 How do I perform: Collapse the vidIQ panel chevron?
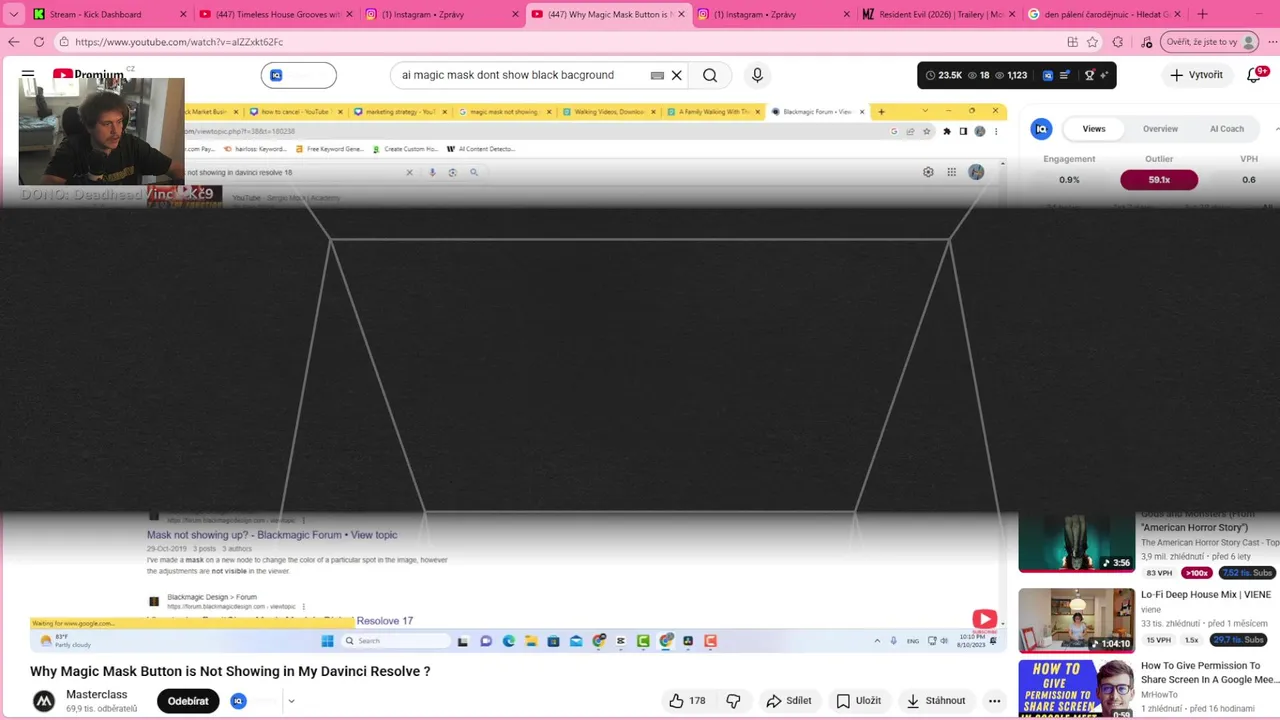pos(1276,129)
